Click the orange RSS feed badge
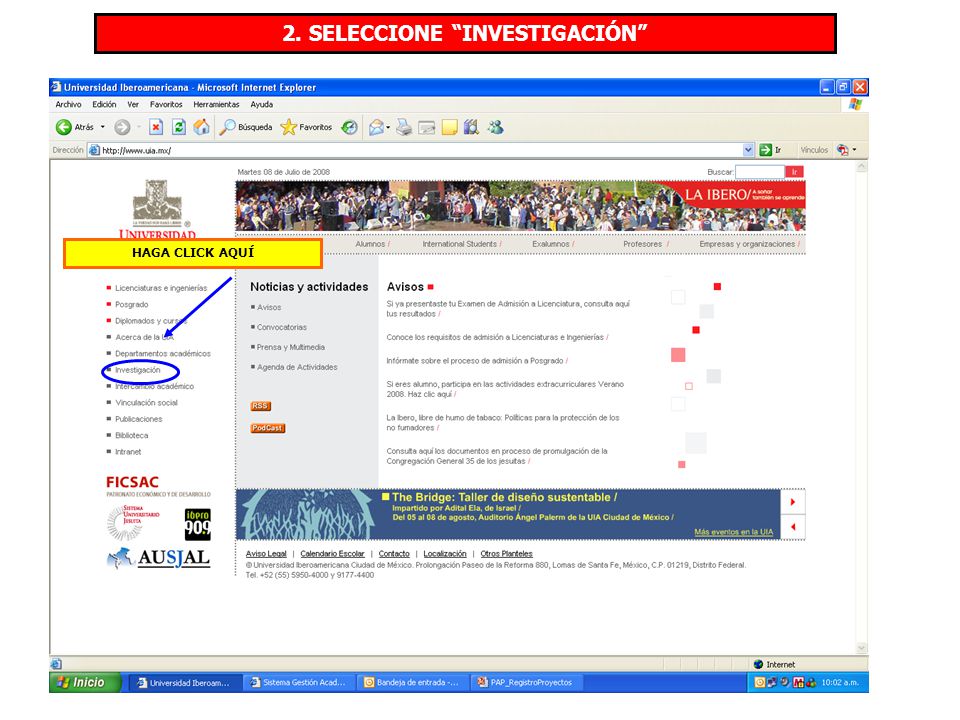This screenshot has width=960, height=720. click(x=260, y=406)
